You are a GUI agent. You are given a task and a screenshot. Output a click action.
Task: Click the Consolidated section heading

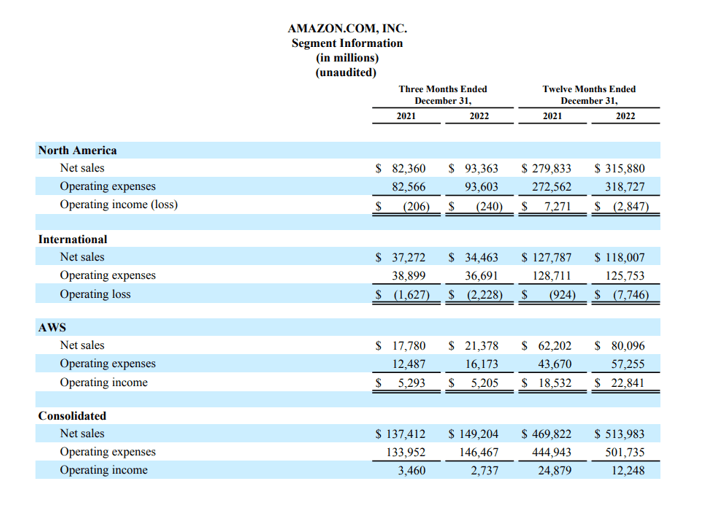(x=72, y=416)
